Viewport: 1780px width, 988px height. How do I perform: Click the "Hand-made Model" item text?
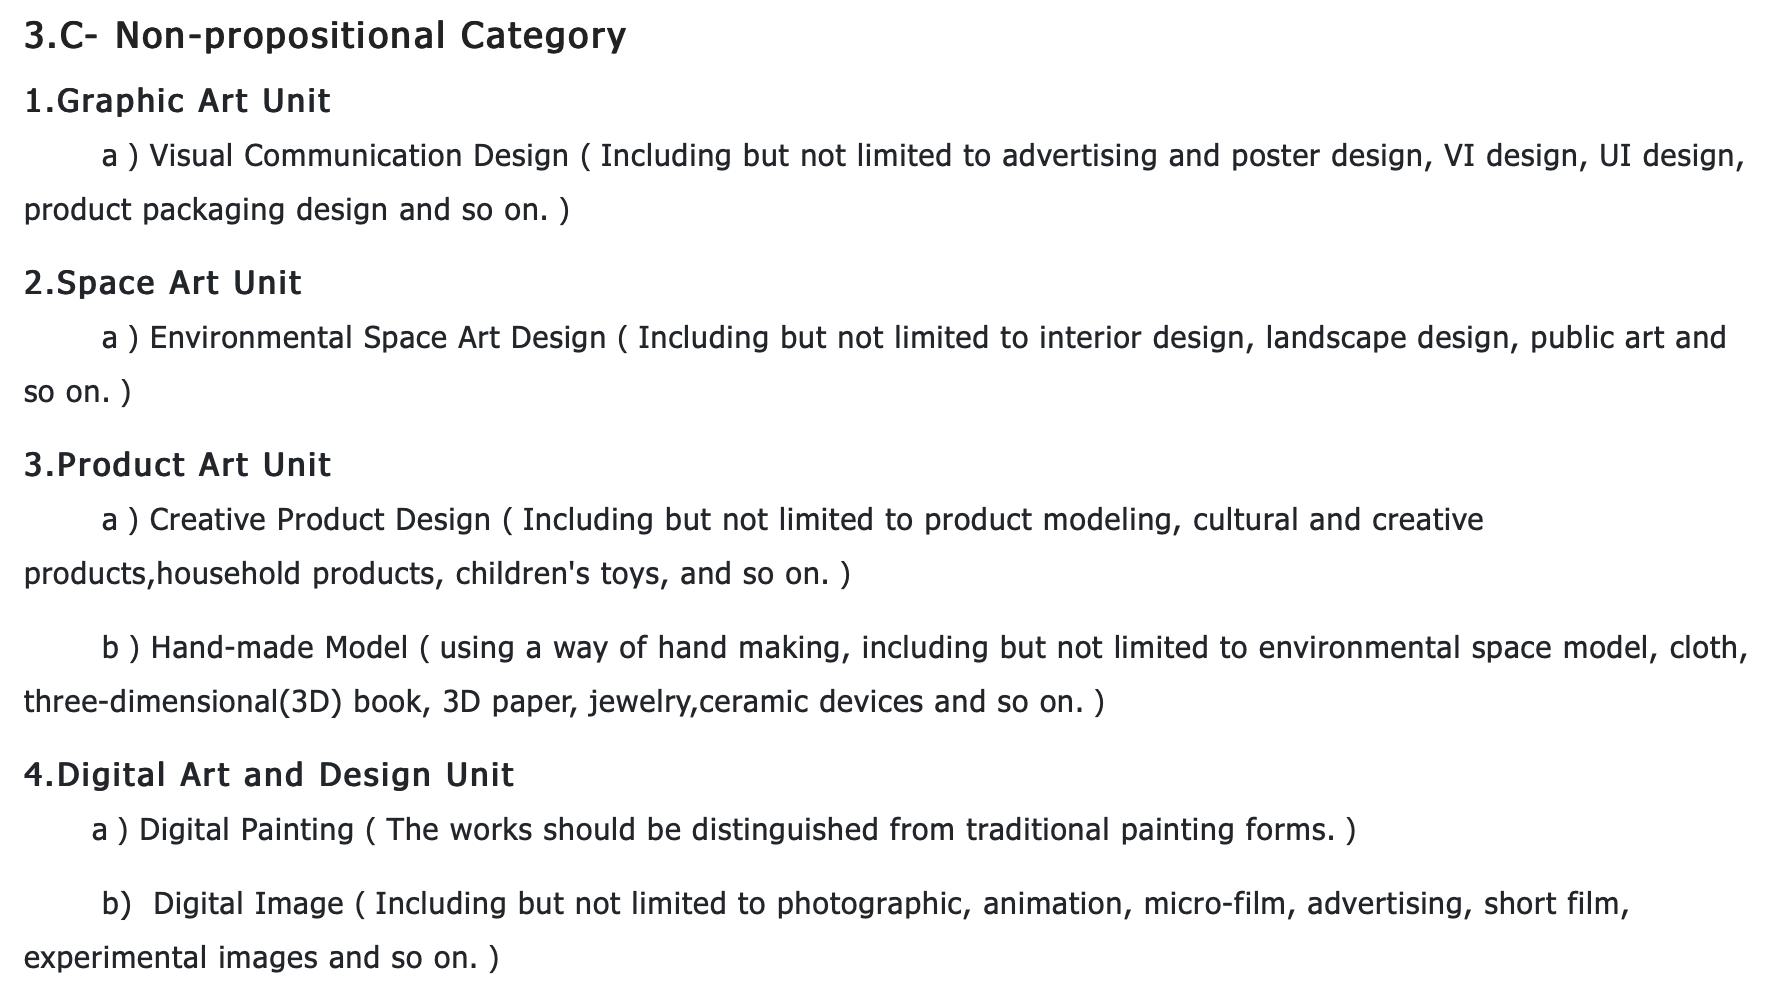pyautogui.click(x=279, y=648)
